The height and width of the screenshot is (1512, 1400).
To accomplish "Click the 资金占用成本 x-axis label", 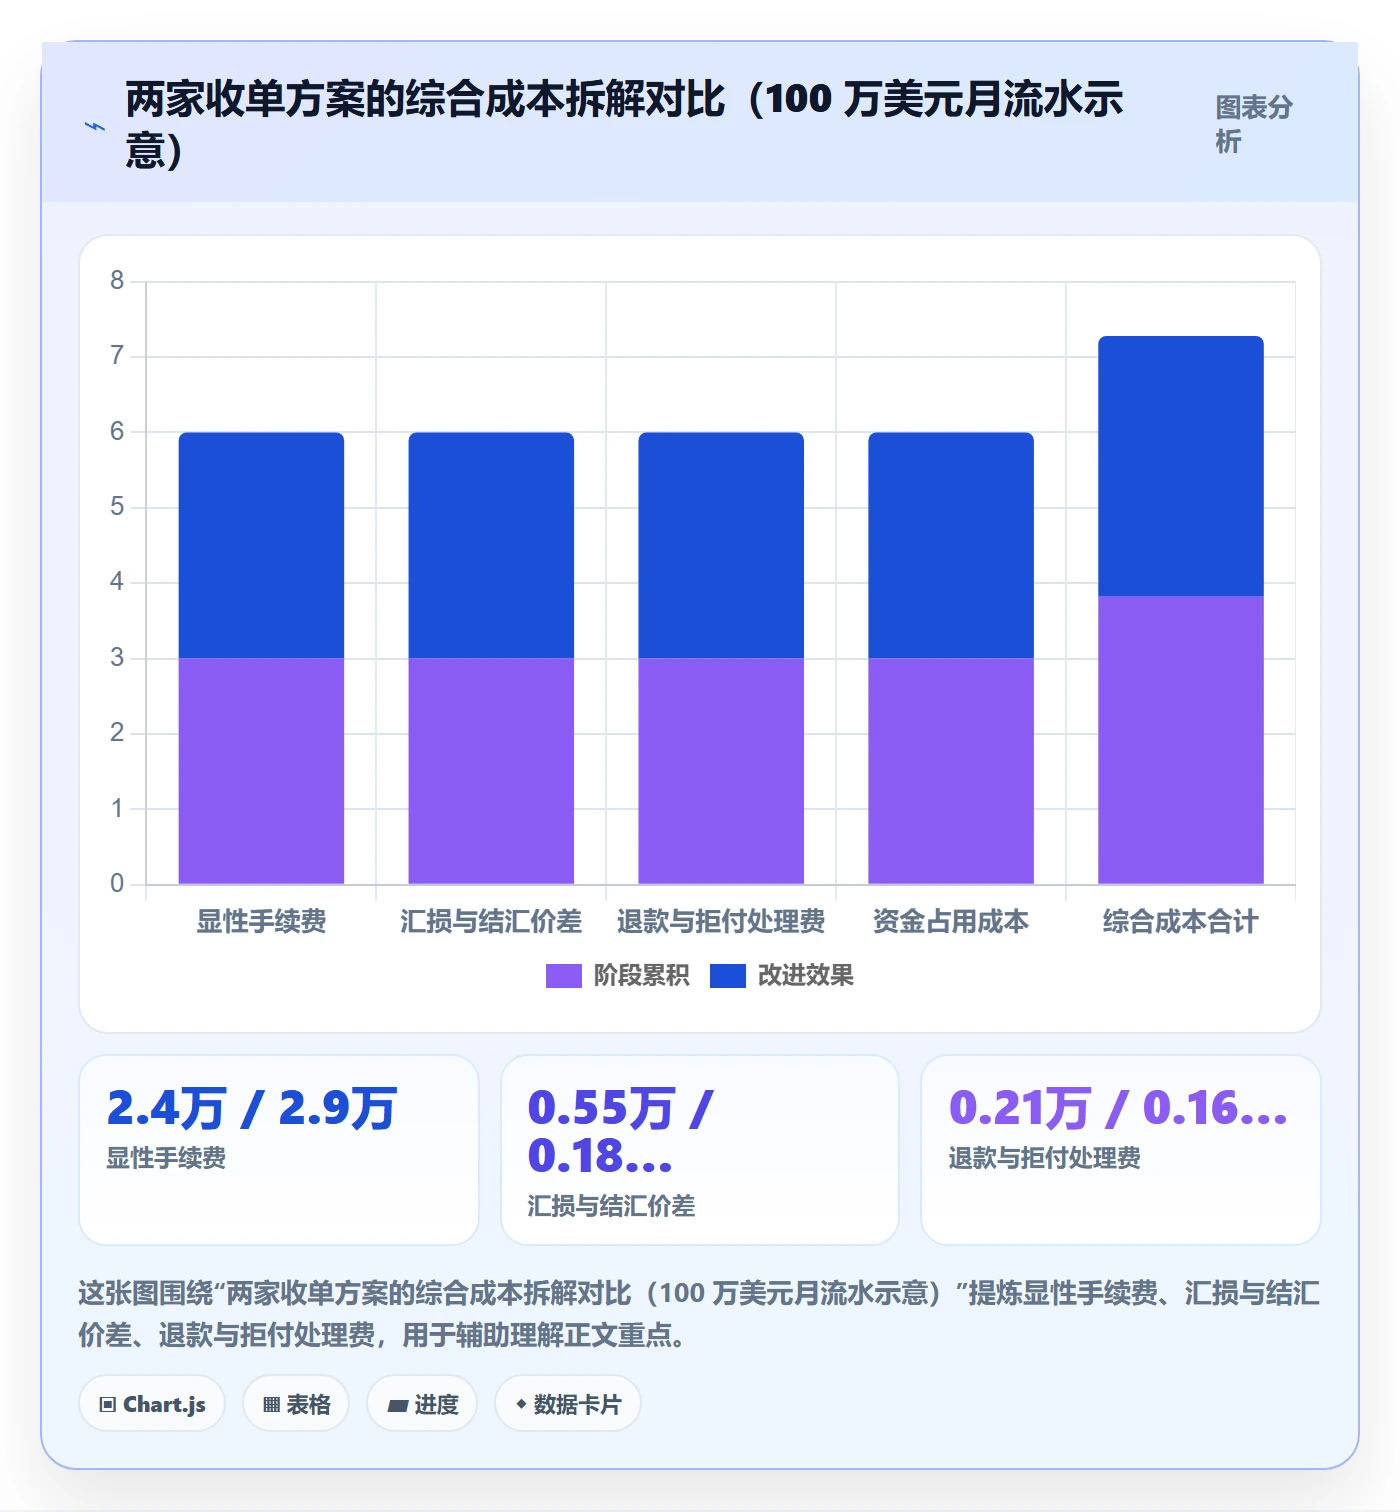I will point(951,921).
